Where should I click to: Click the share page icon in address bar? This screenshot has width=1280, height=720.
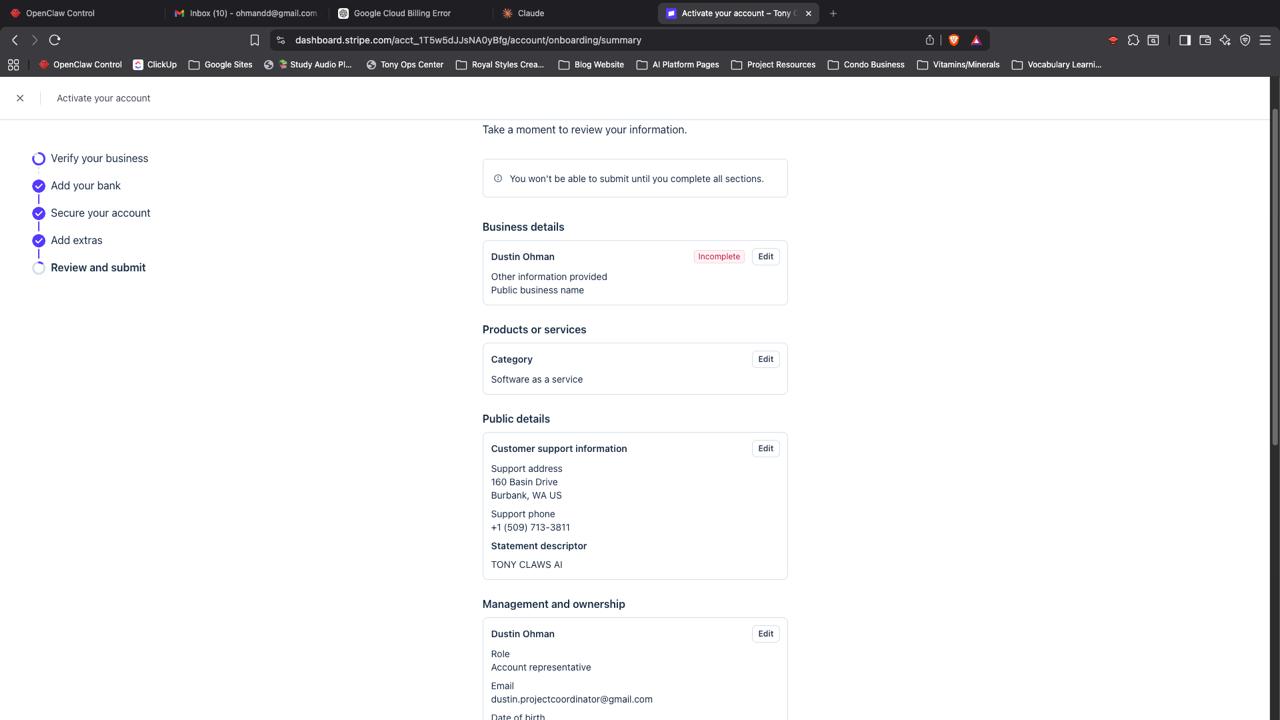pyautogui.click(x=930, y=40)
